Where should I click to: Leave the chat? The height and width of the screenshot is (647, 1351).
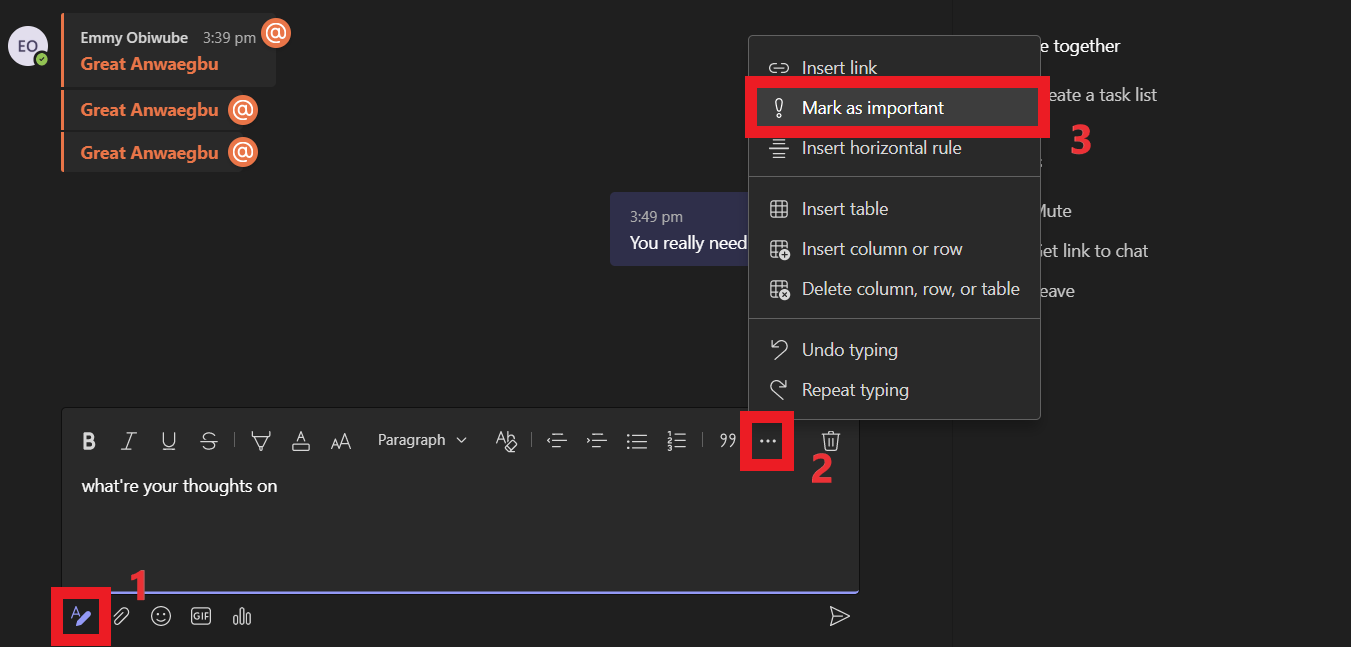tap(1060, 290)
